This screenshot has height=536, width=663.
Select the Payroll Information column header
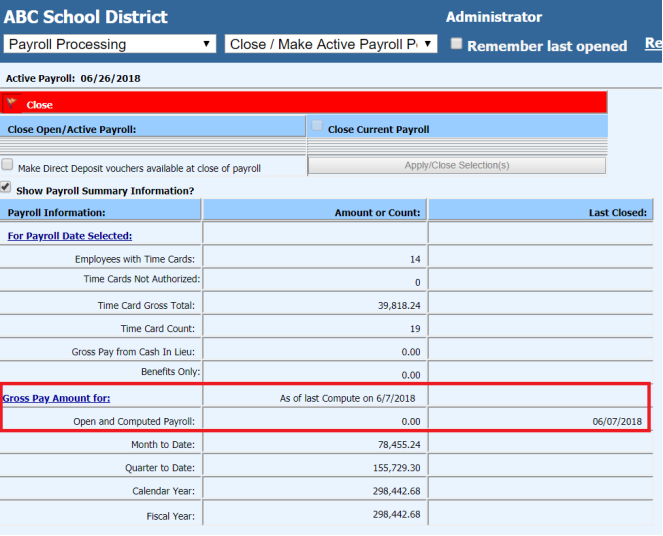pyautogui.click(x=57, y=212)
